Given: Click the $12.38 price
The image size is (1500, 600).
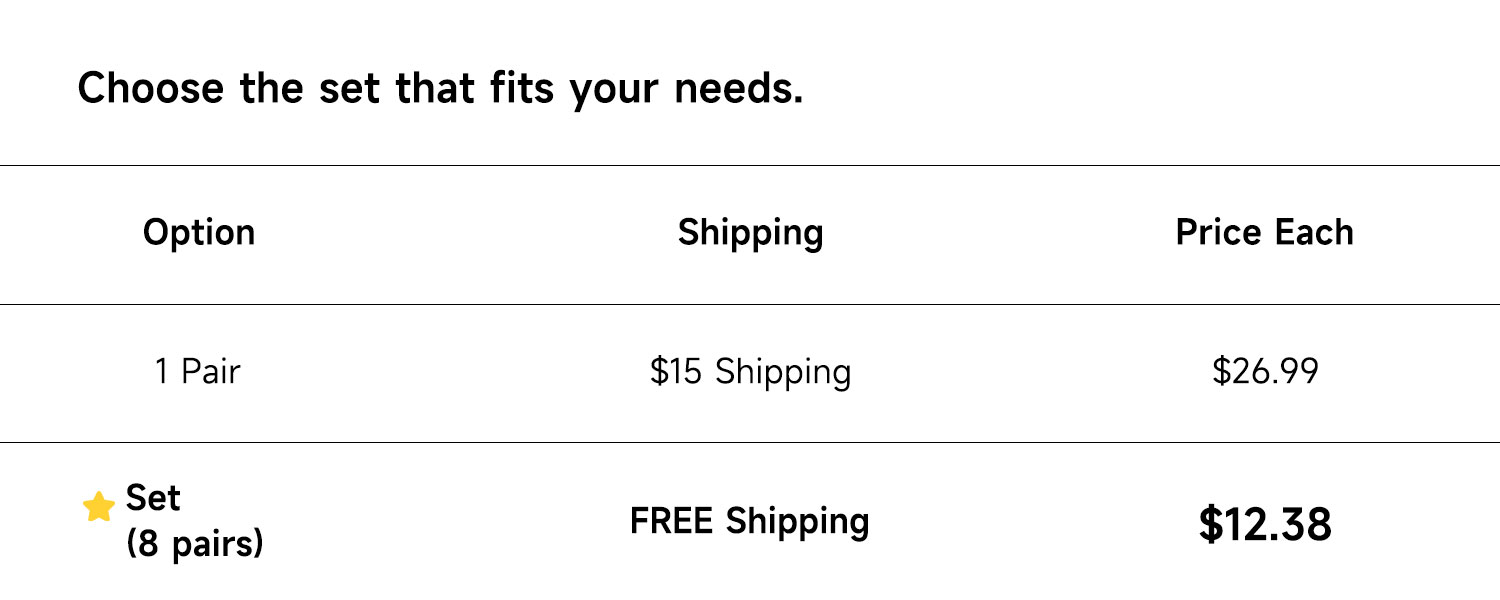Looking at the screenshot, I should [1265, 524].
